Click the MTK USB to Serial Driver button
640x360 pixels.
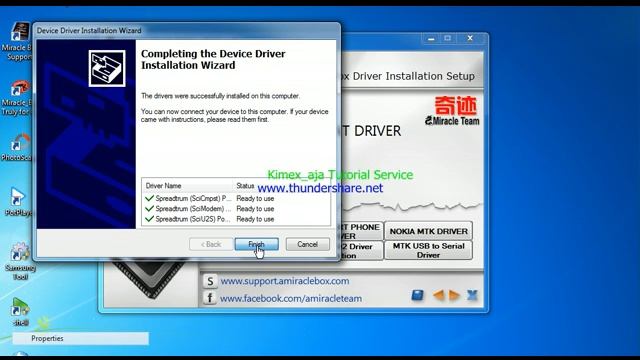428,250
